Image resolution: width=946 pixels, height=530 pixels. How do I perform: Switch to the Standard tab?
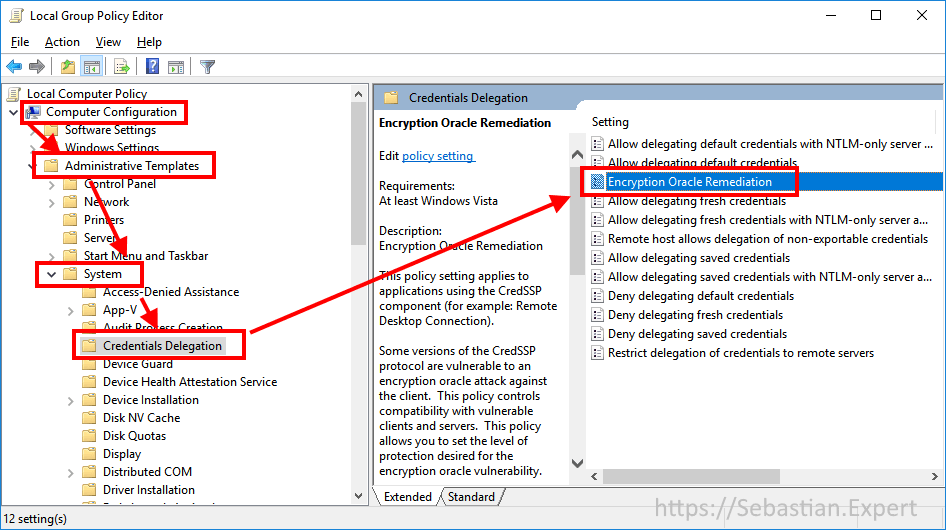click(471, 497)
